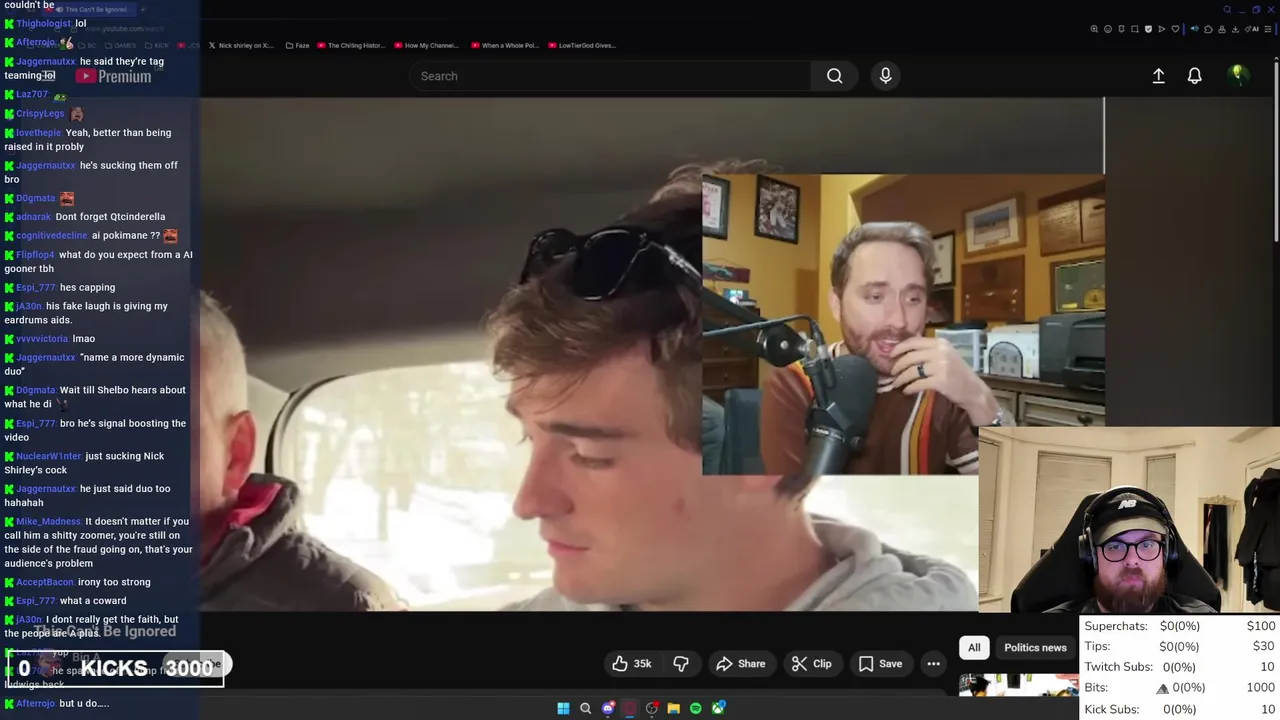Open the browser player triangle icon

[1162, 29]
